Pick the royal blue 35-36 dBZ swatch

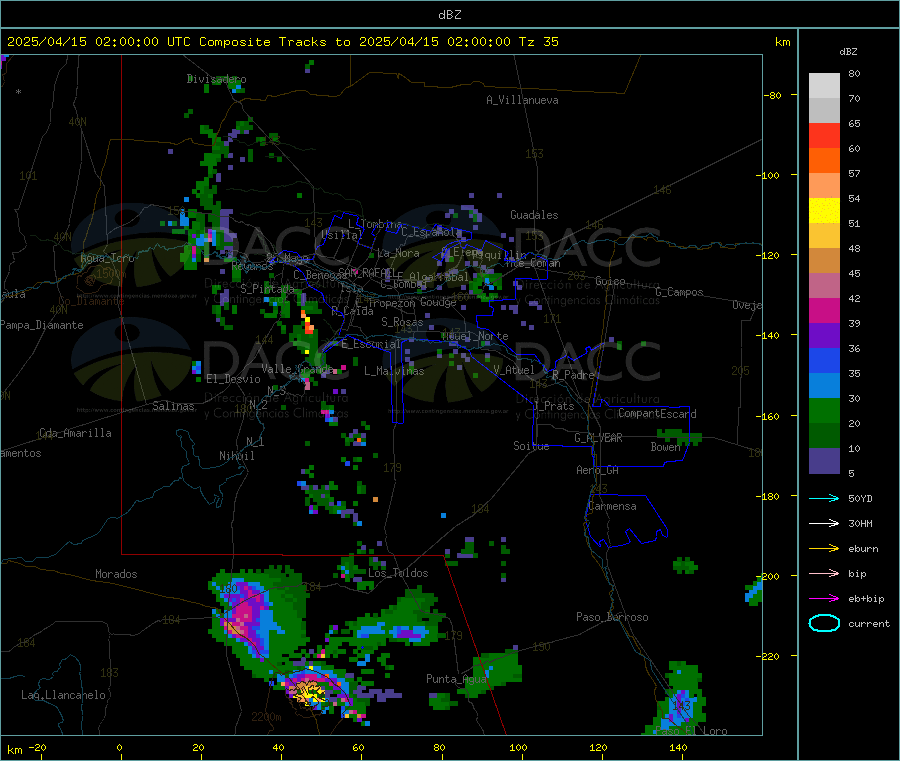click(824, 360)
